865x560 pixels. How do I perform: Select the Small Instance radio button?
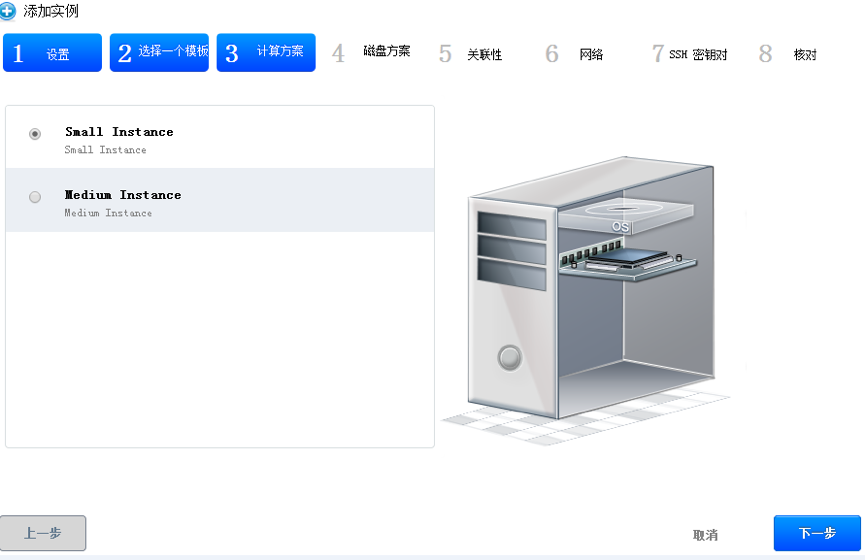coord(35,133)
